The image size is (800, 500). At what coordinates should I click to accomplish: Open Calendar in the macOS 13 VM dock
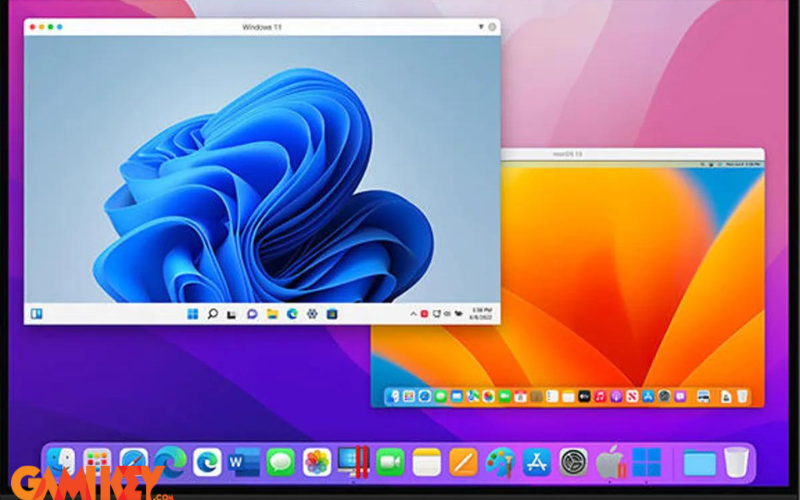click(520, 396)
